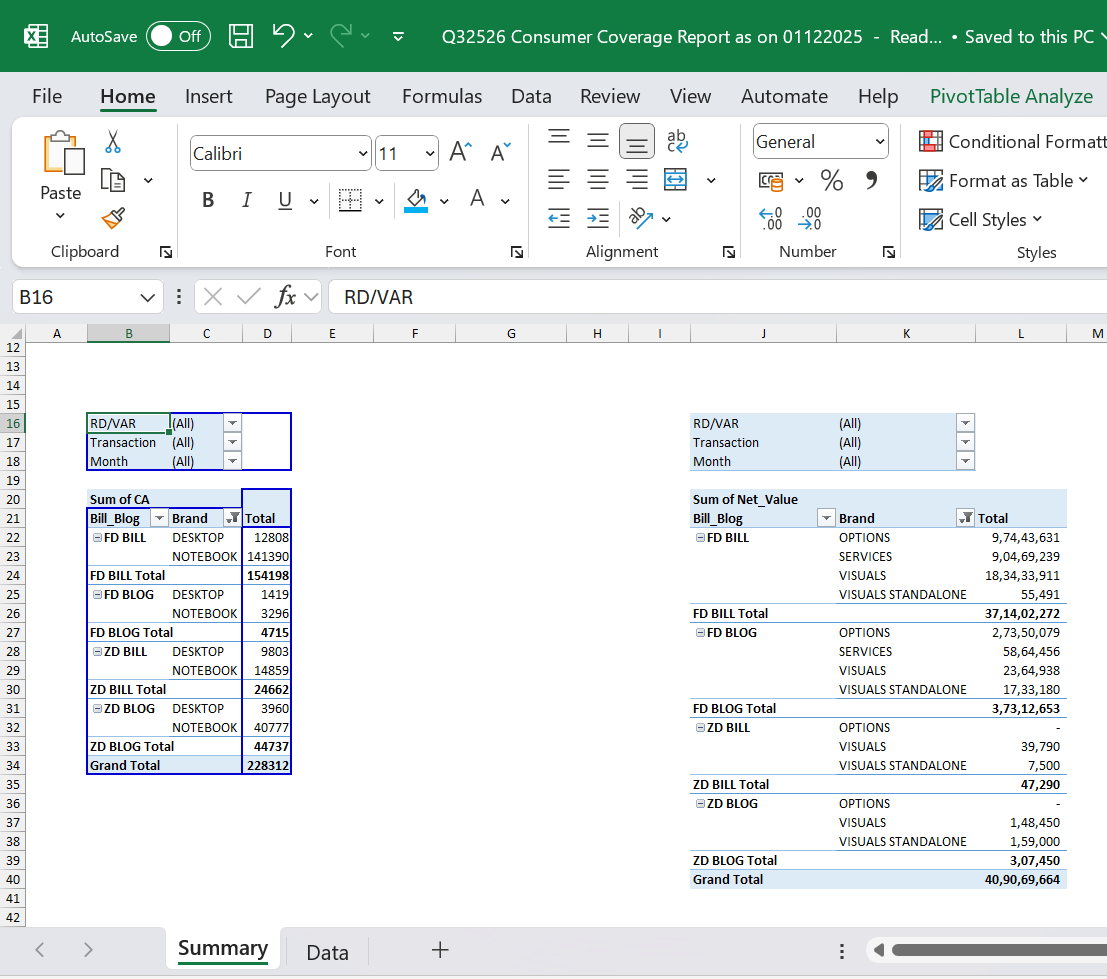Switch to the Data sheet tab
Viewport: 1107px width, 979px height.
coord(327,952)
